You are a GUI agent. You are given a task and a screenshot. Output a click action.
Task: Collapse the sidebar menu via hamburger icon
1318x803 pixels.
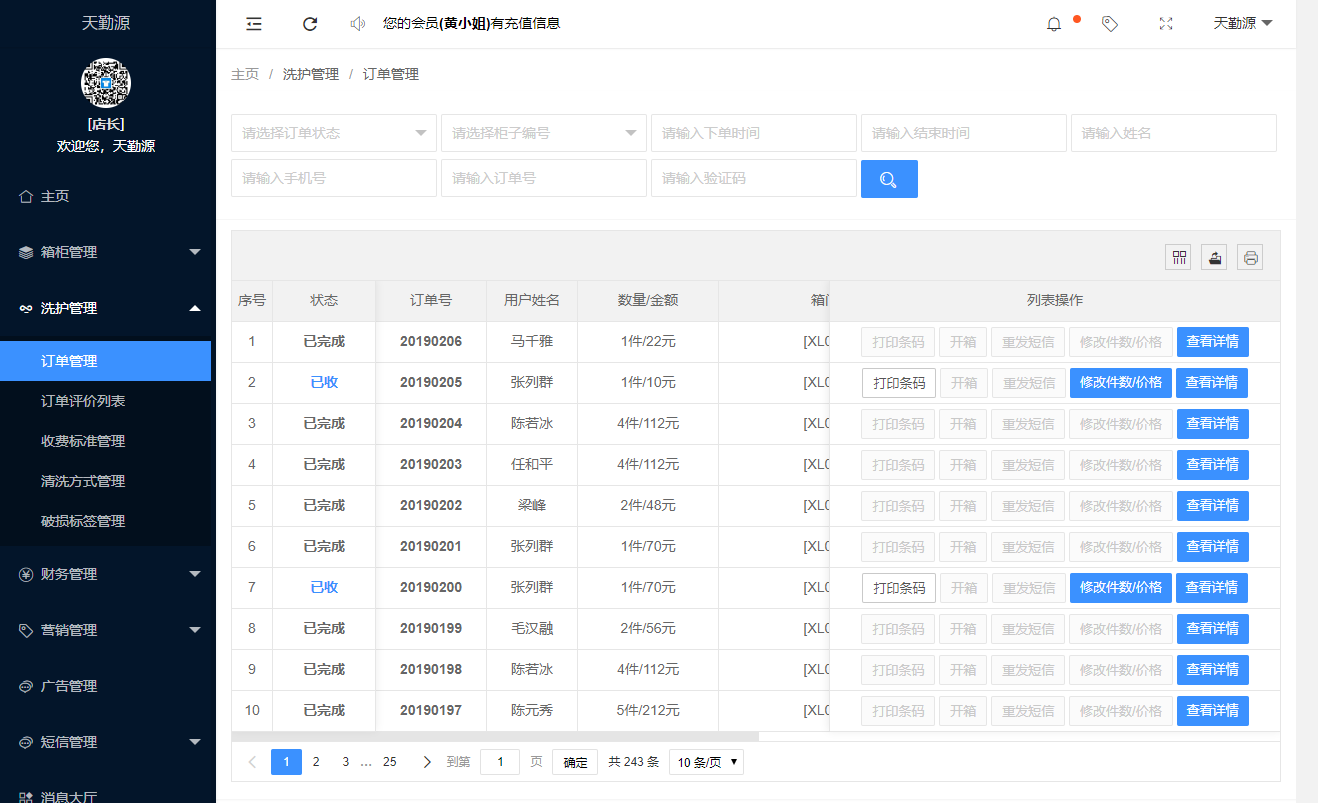[x=253, y=23]
